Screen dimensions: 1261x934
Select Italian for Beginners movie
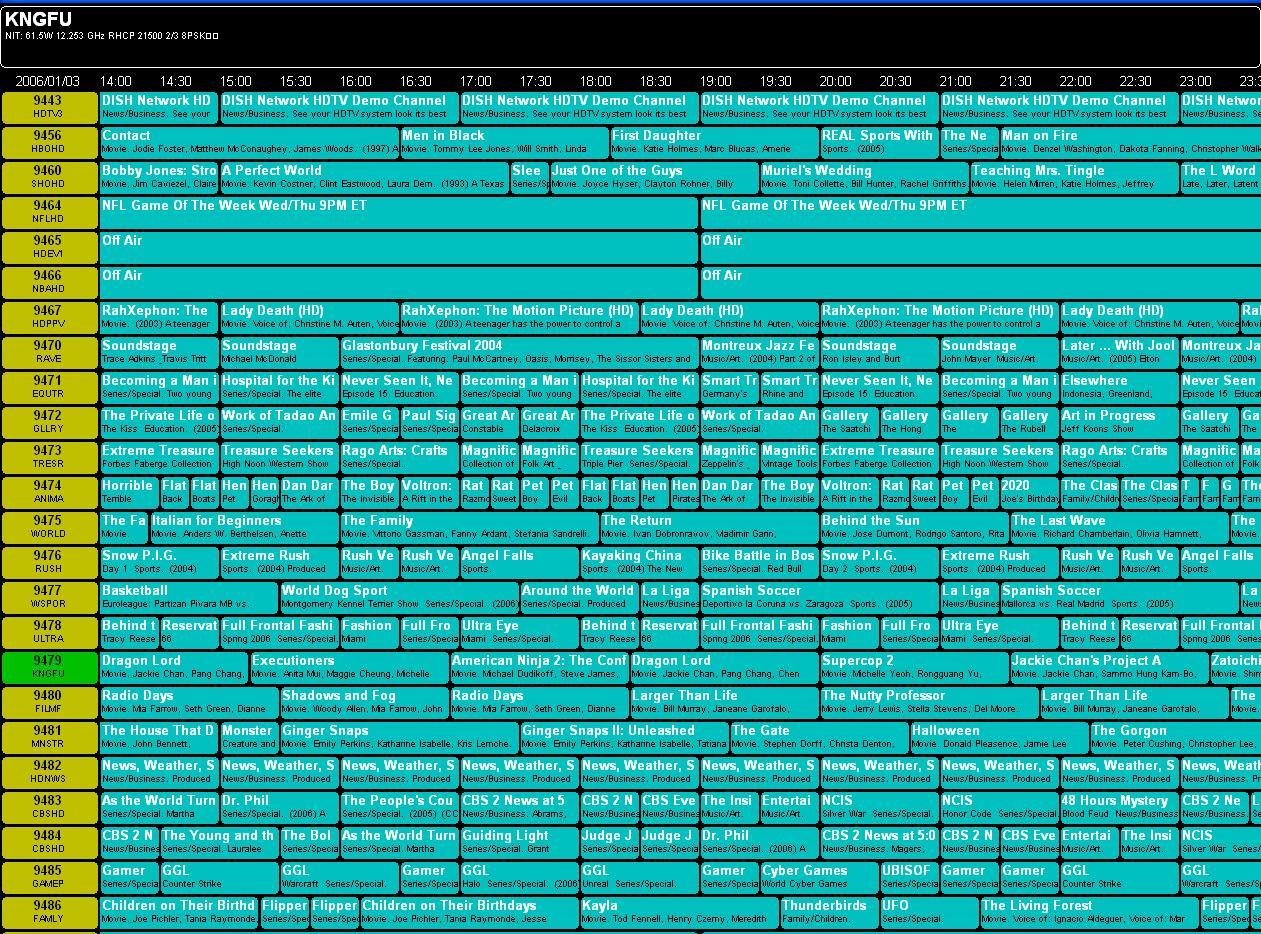pyautogui.click(x=244, y=527)
